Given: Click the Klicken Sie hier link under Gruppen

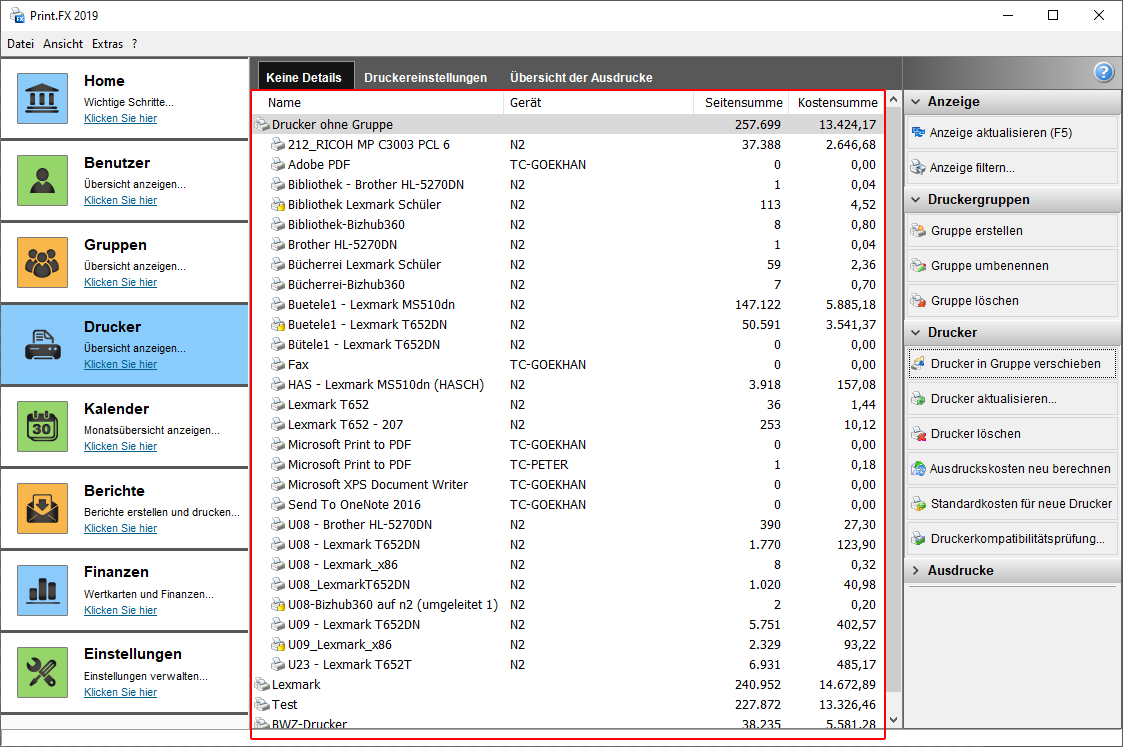Looking at the screenshot, I should [x=120, y=282].
